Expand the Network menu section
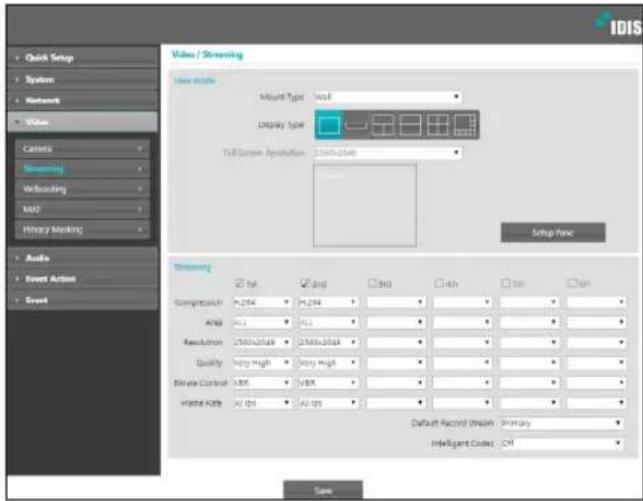Image resolution: width=643 pixels, height=501 pixels. 83,100
